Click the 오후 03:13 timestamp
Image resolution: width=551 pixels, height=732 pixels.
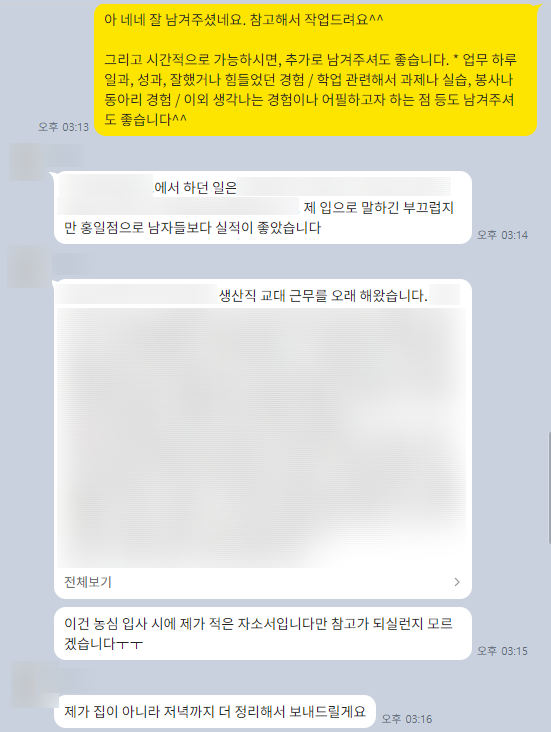64,127
